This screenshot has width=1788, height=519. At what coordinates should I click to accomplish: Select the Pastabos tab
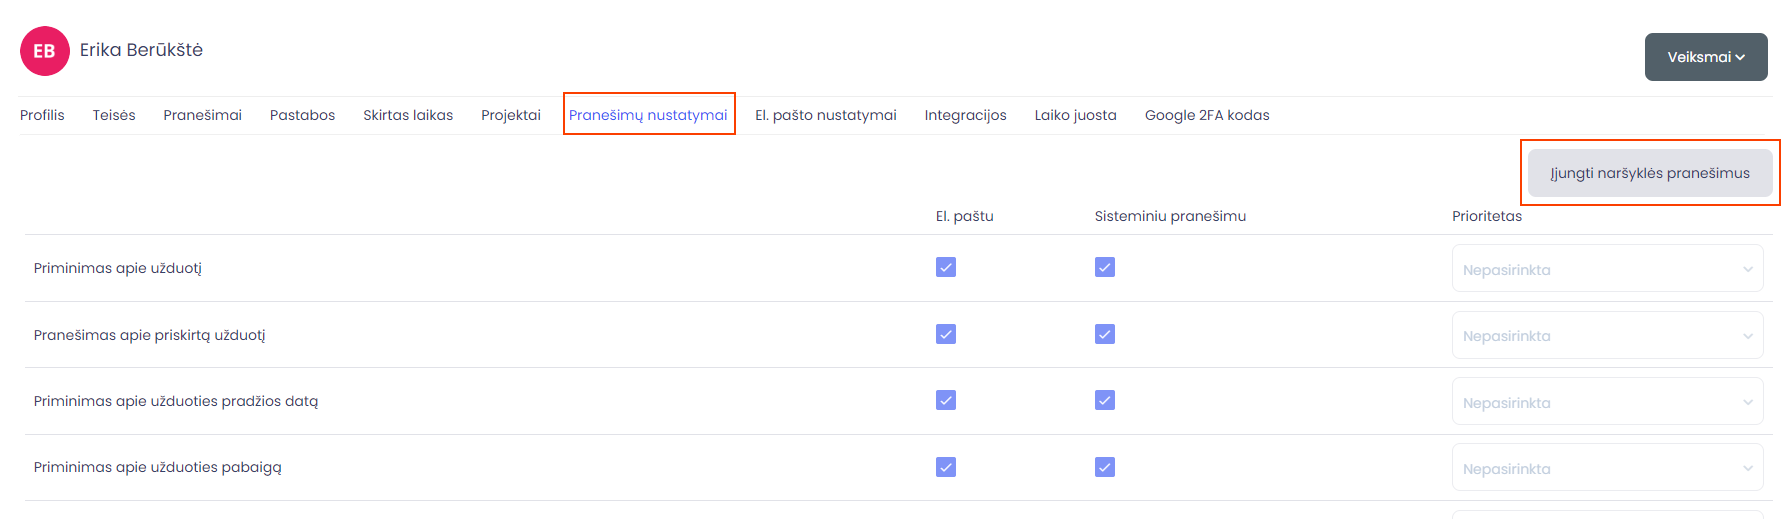click(302, 115)
